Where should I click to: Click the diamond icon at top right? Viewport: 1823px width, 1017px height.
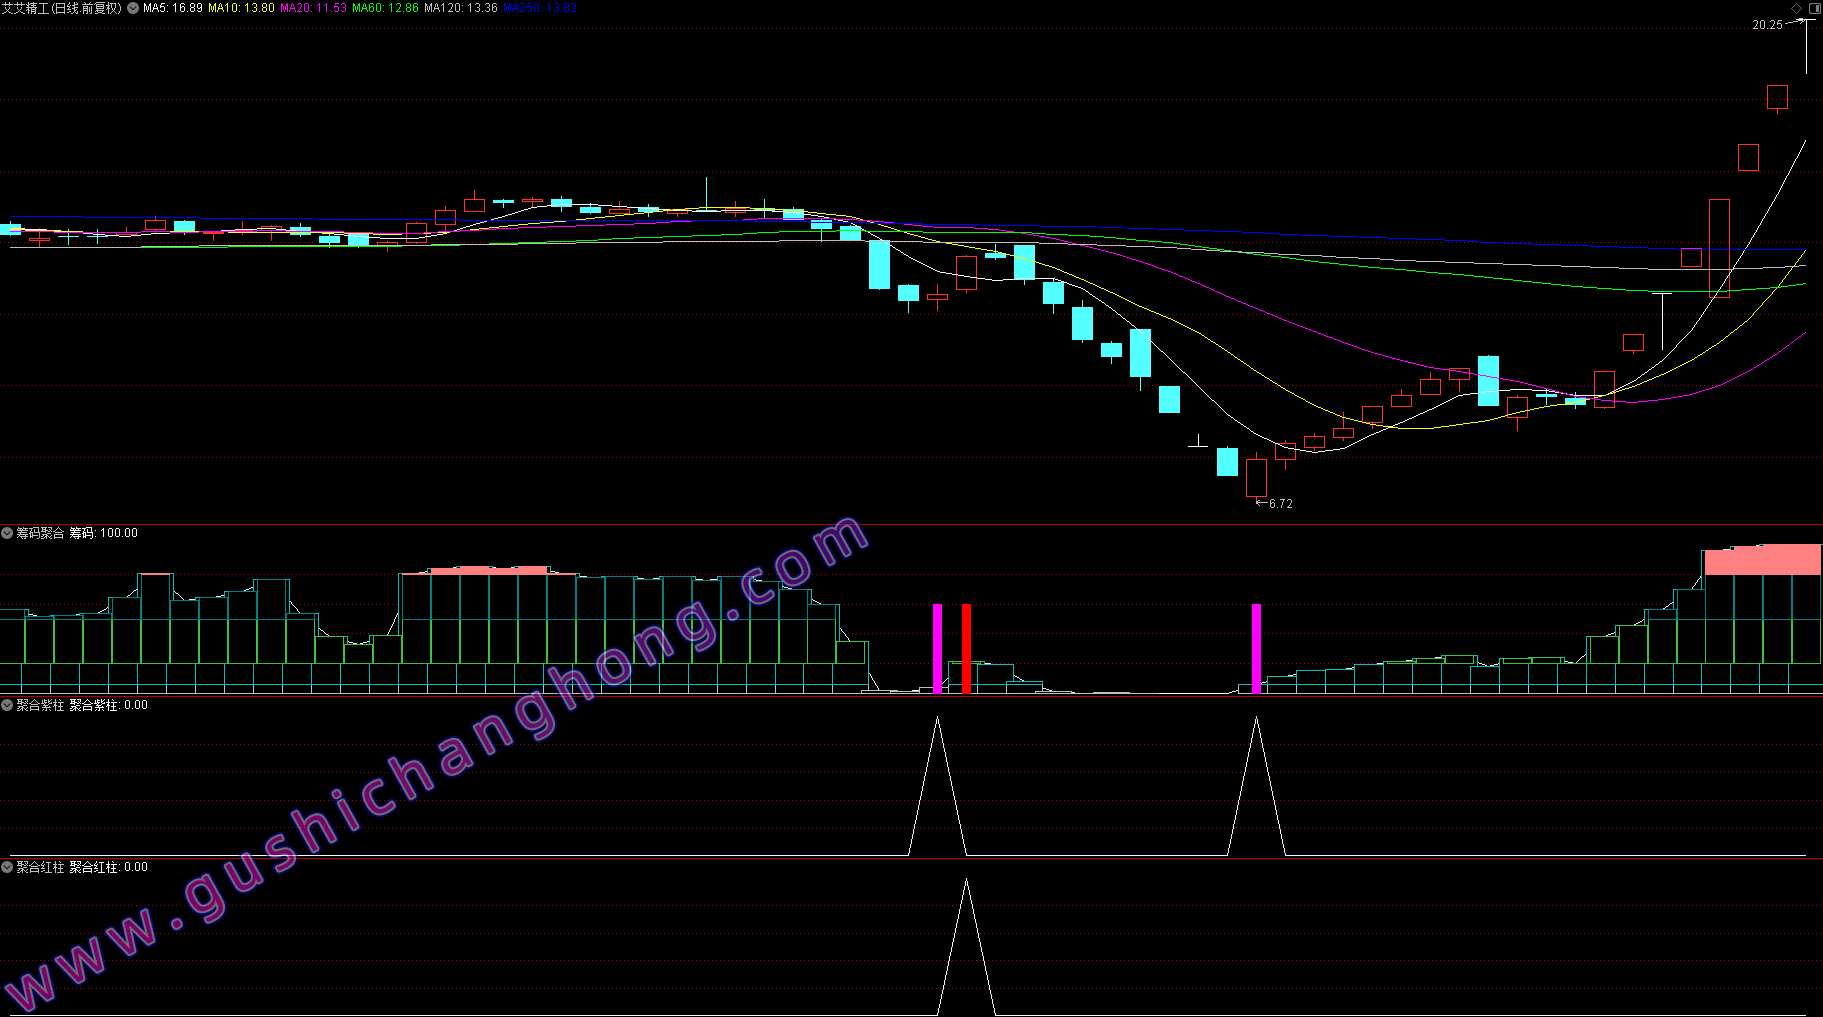(1796, 8)
